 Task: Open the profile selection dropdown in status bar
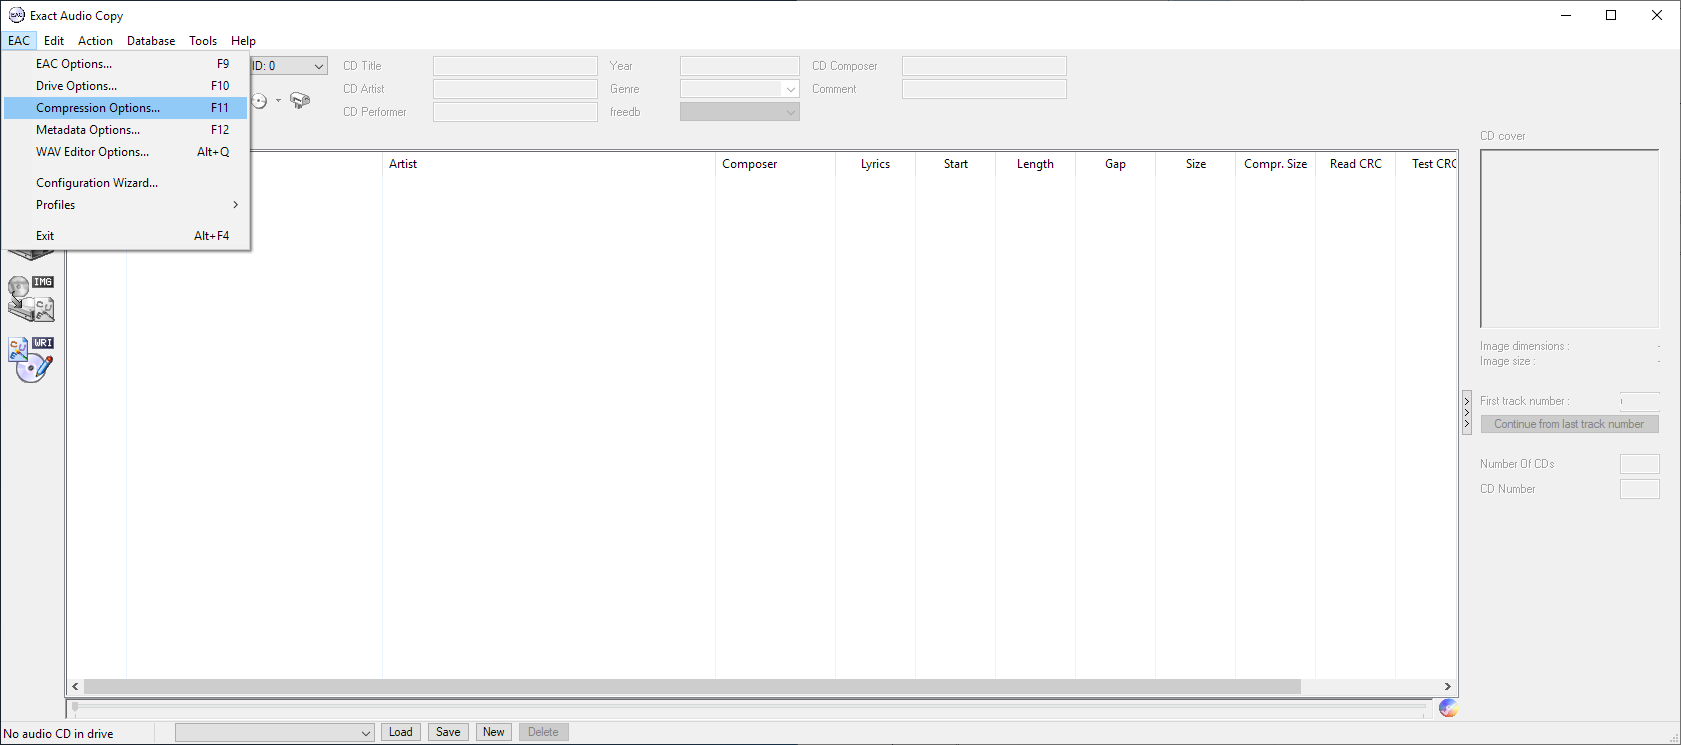(x=275, y=733)
